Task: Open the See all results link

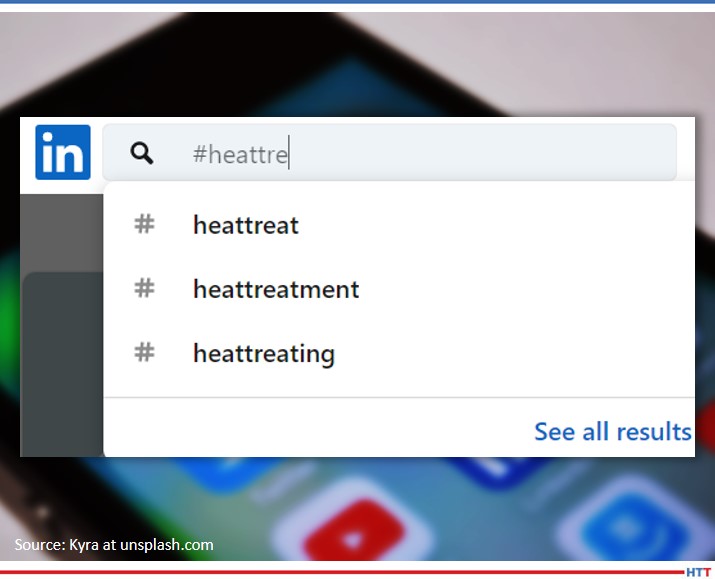Action: coord(612,431)
